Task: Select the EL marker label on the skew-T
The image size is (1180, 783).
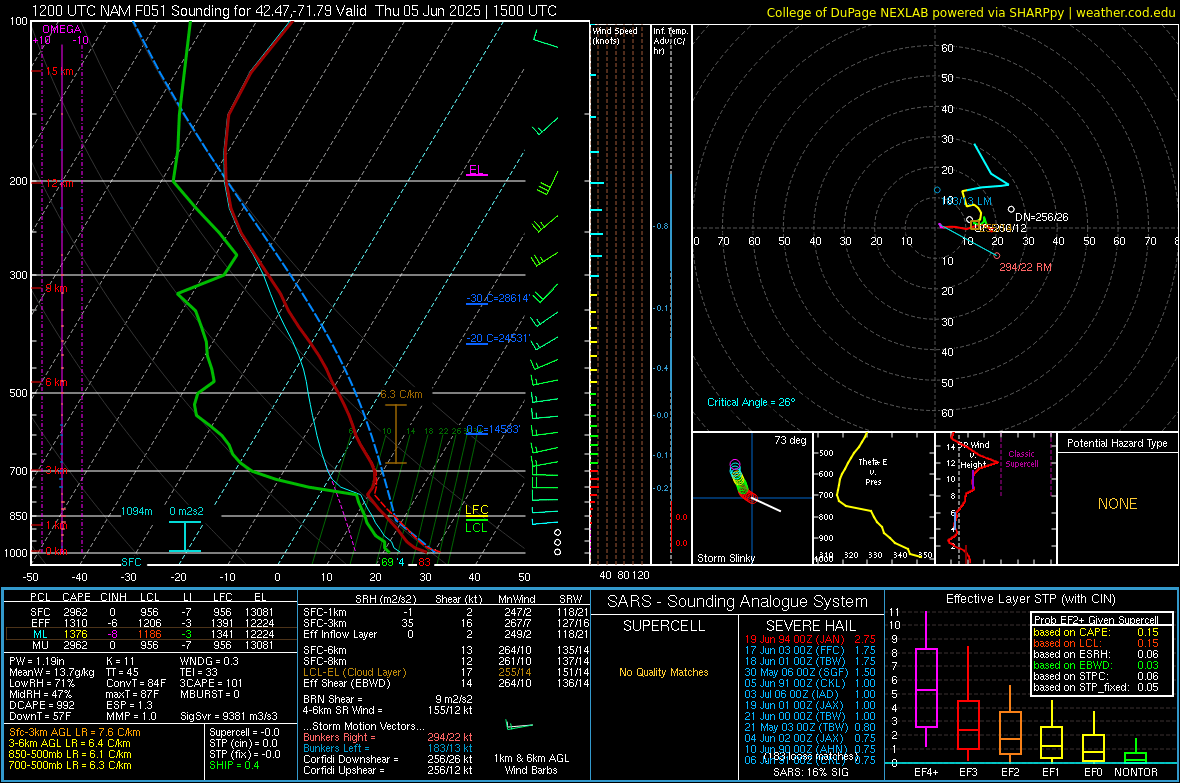Action: 476,169
